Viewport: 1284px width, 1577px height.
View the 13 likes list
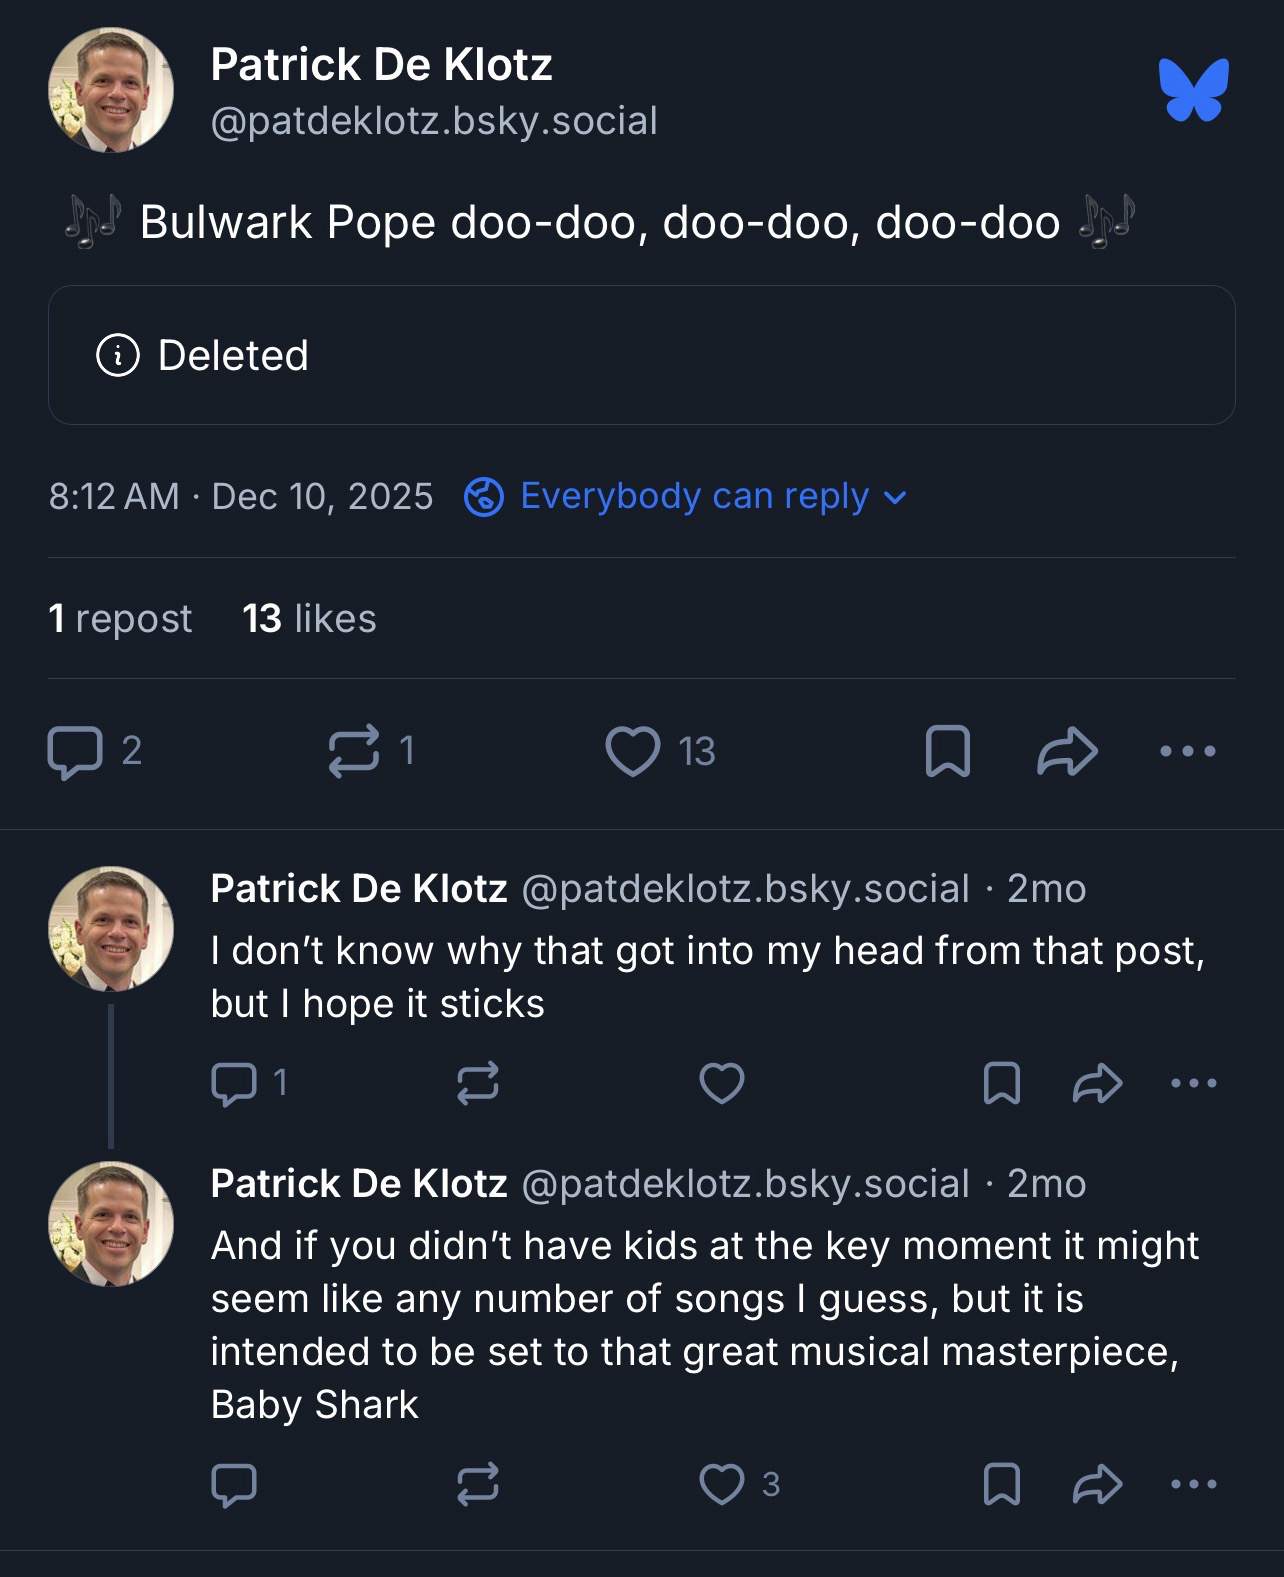309,618
